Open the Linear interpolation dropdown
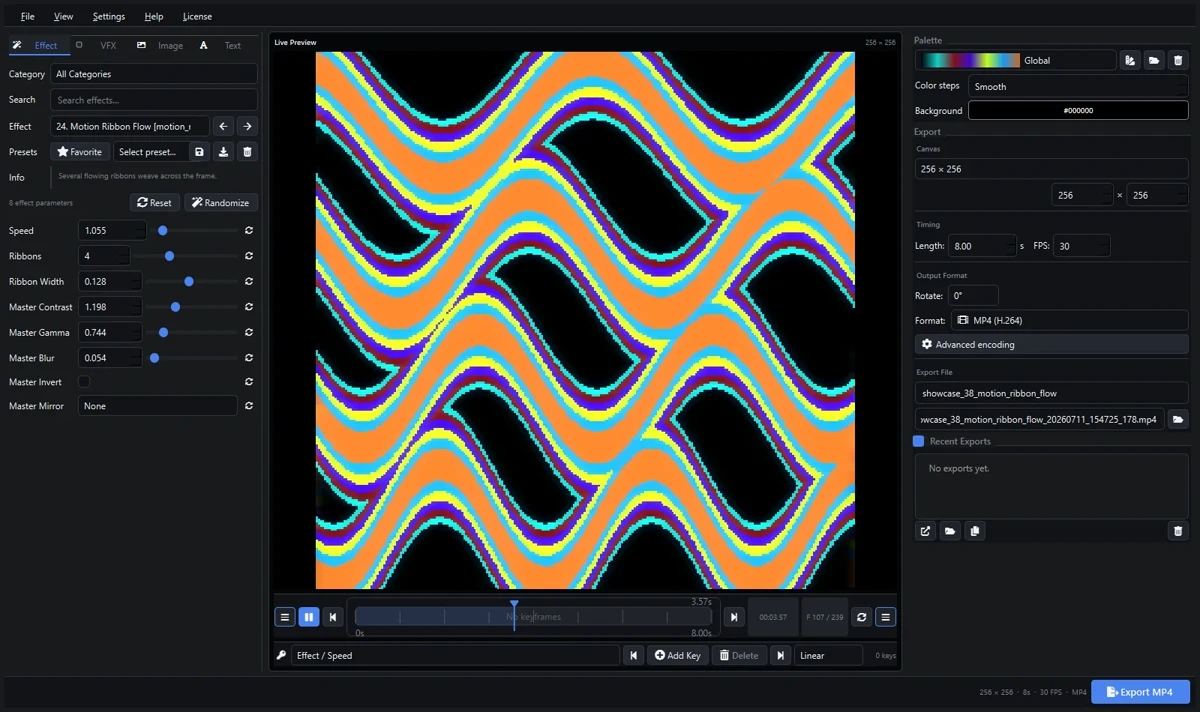Screen dimensions: 1200x712 tap(829, 655)
